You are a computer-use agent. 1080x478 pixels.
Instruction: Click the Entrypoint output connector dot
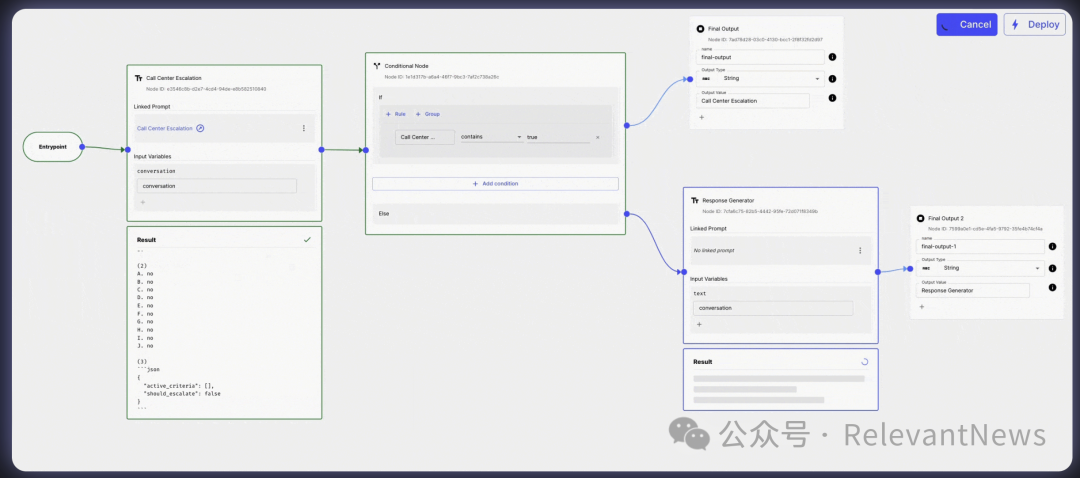click(82, 147)
